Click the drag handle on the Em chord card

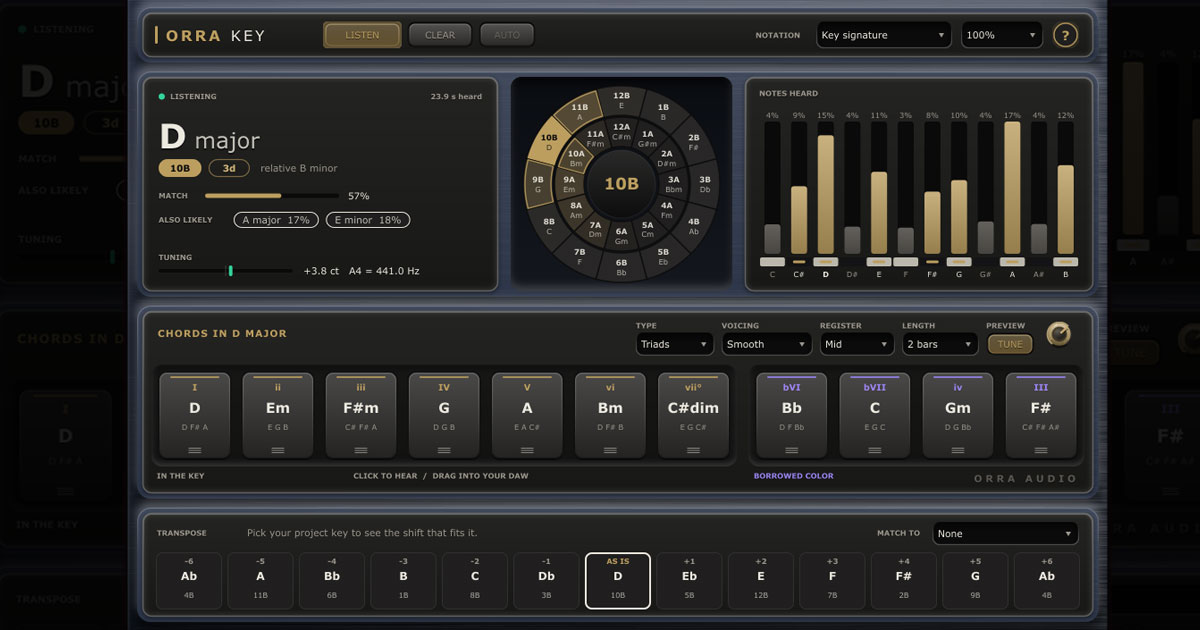tap(278, 450)
